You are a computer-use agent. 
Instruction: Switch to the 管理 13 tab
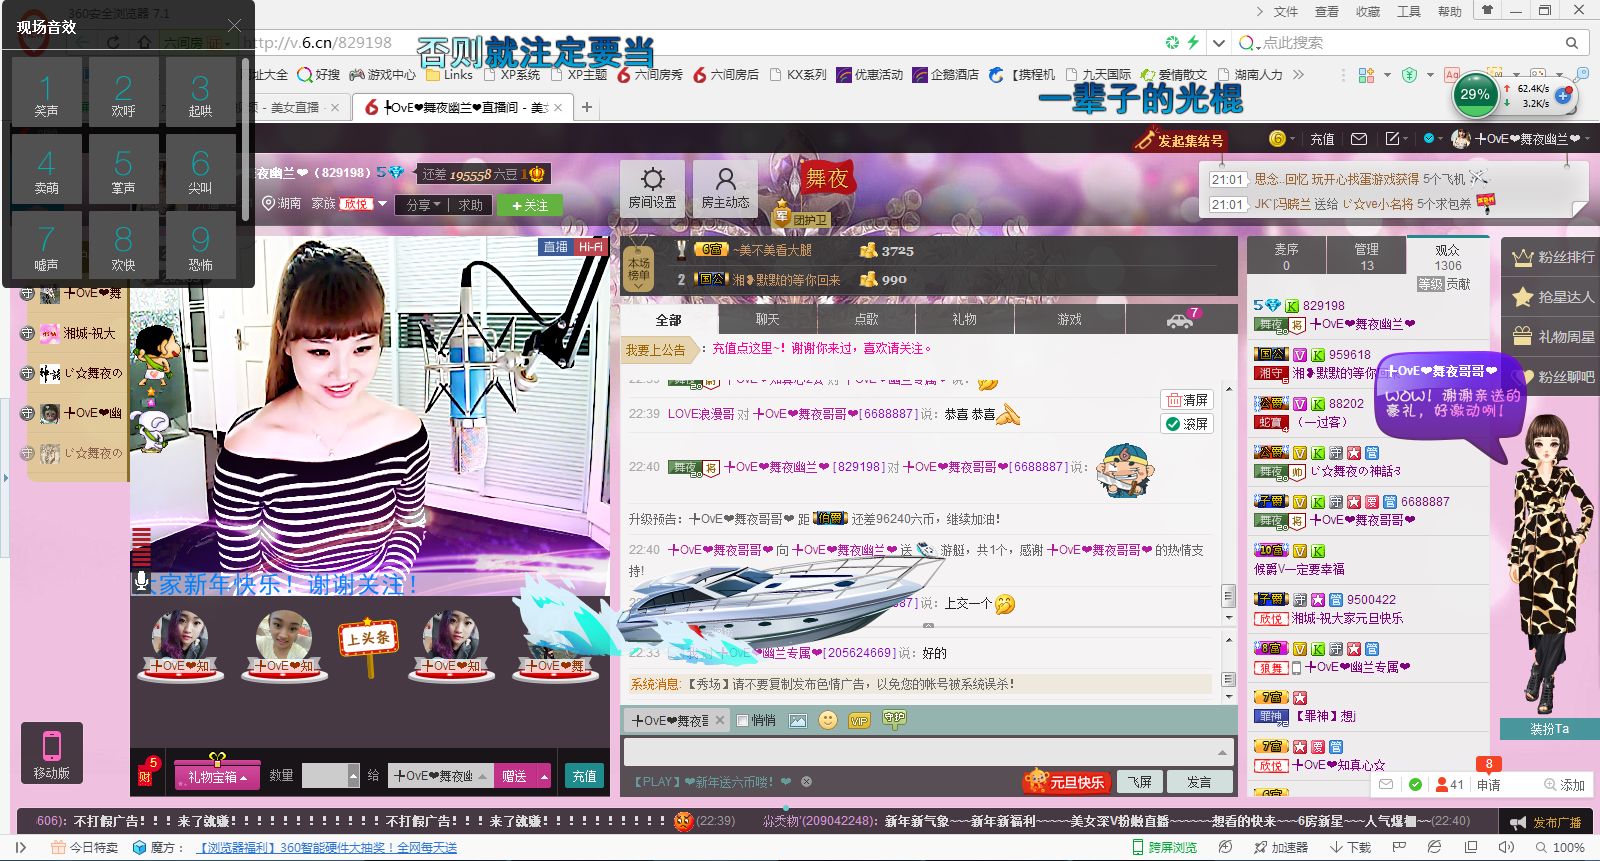tap(1366, 256)
